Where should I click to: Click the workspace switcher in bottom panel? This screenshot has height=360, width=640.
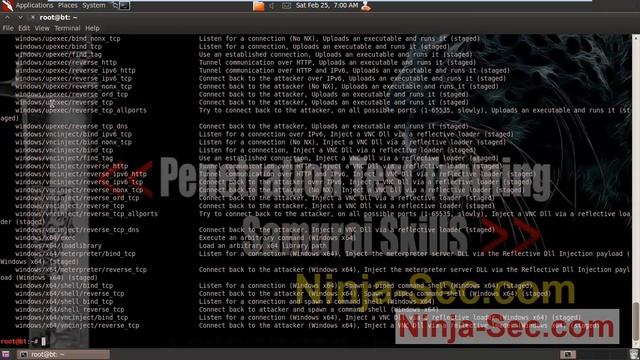coord(568,354)
